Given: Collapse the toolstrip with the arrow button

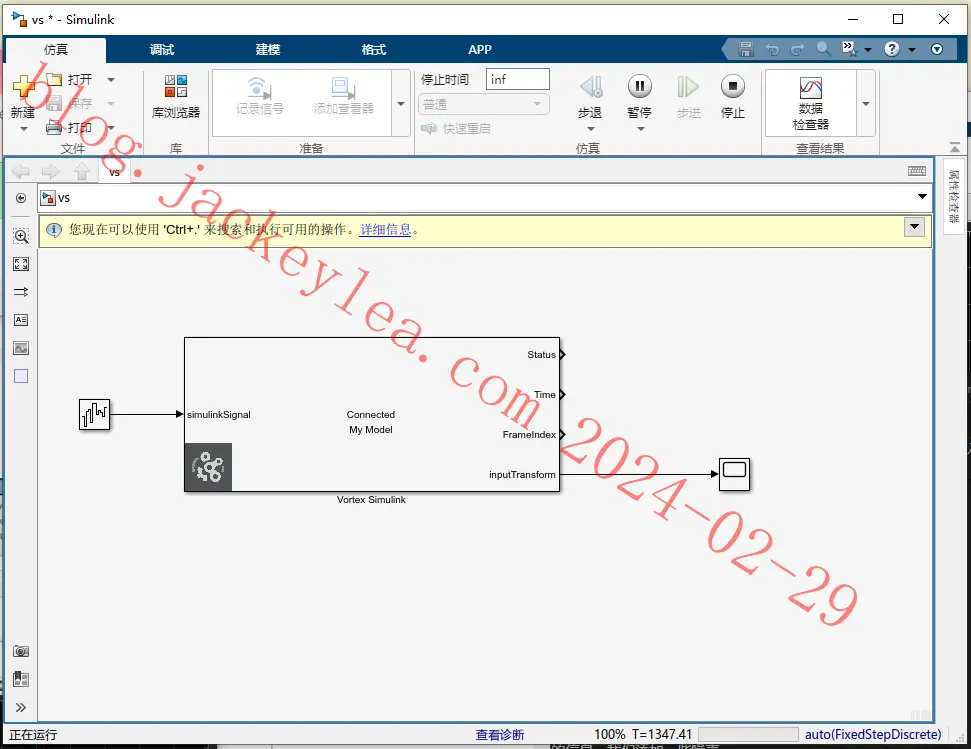Looking at the screenshot, I should coord(955,147).
